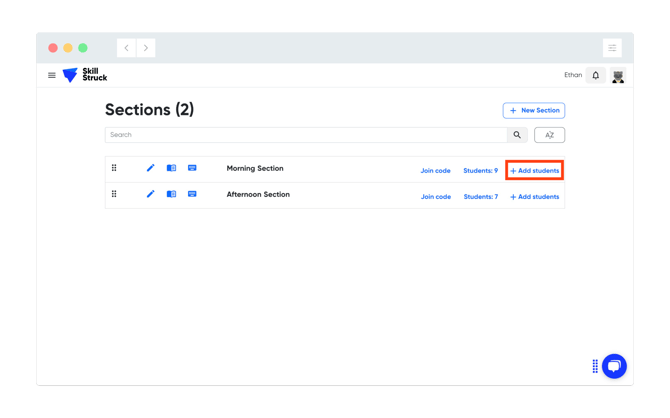670x418 pixels.
Task: Open the Afternoon Section book icon
Action: click(171, 194)
